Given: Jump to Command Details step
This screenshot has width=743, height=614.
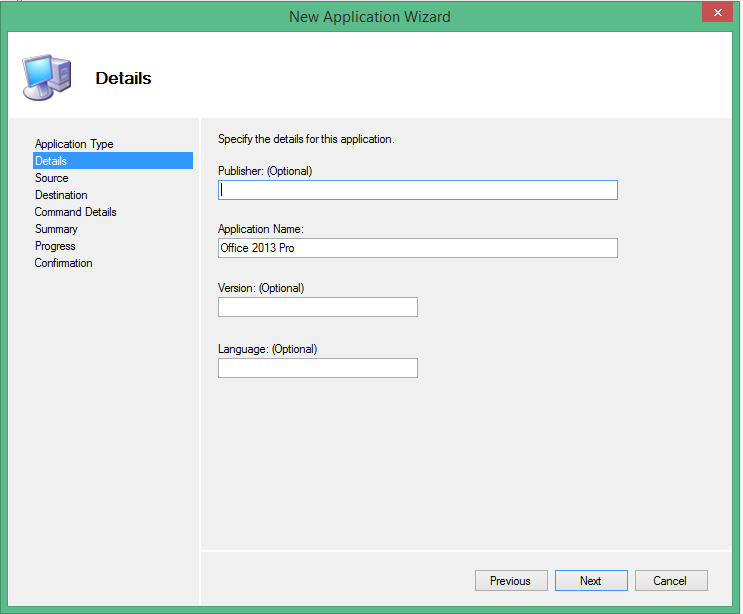Looking at the screenshot, I should [x=76, y=212].
